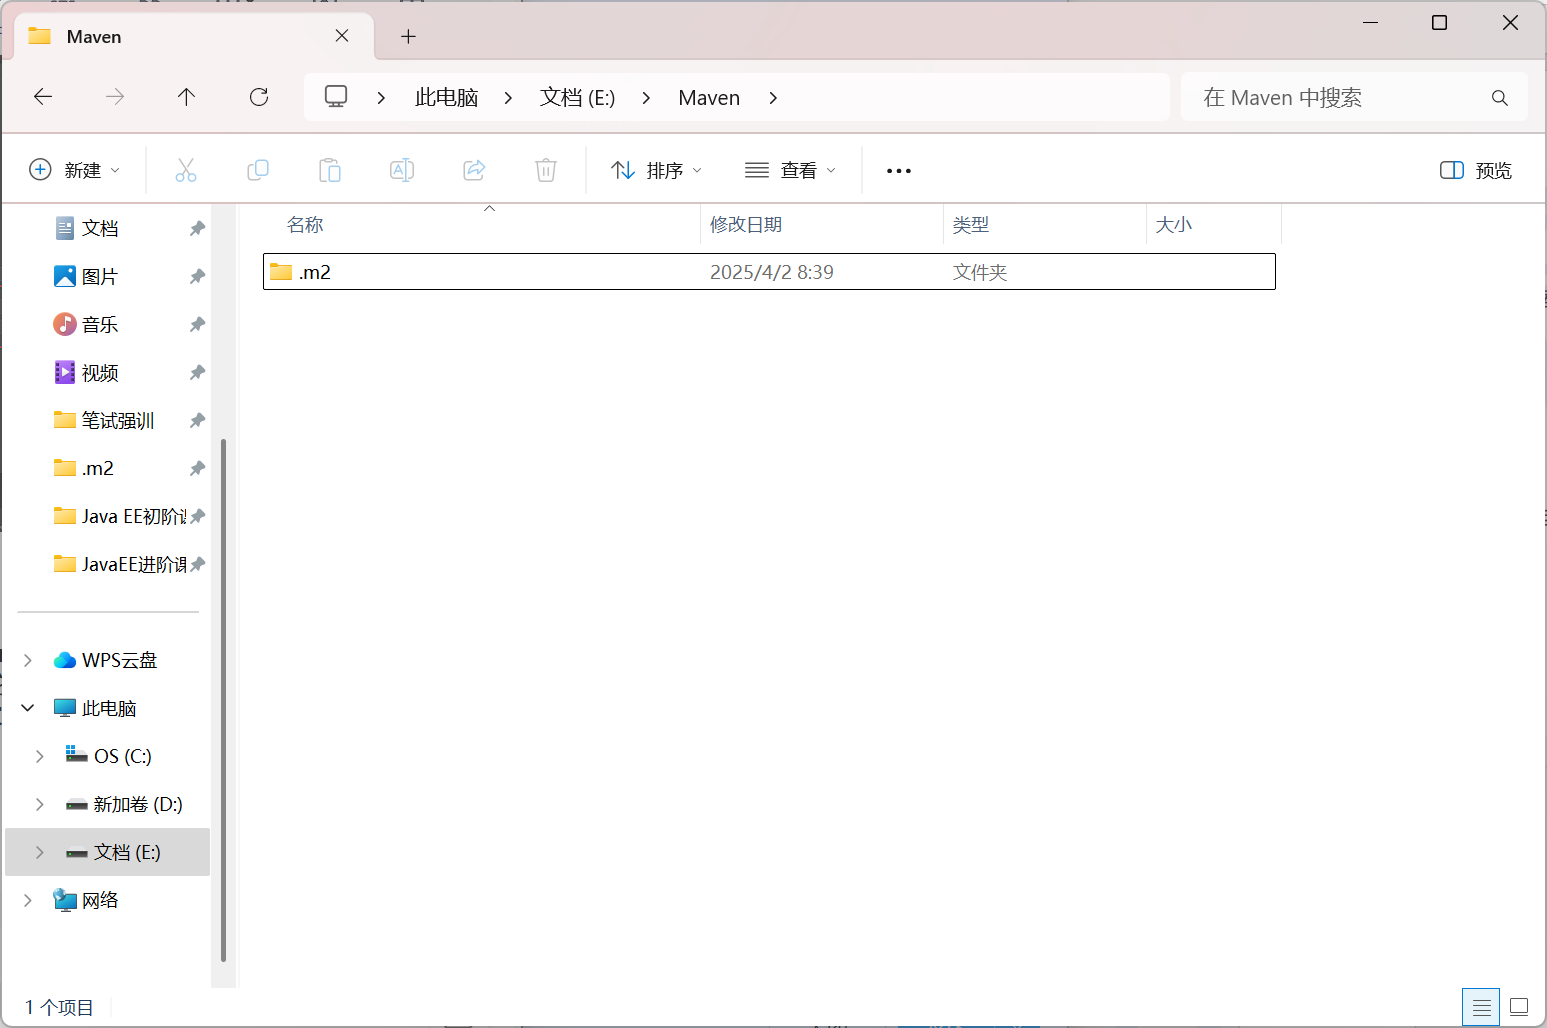
Task: Click the forward navigation arrow
Action: coord(115,97)
